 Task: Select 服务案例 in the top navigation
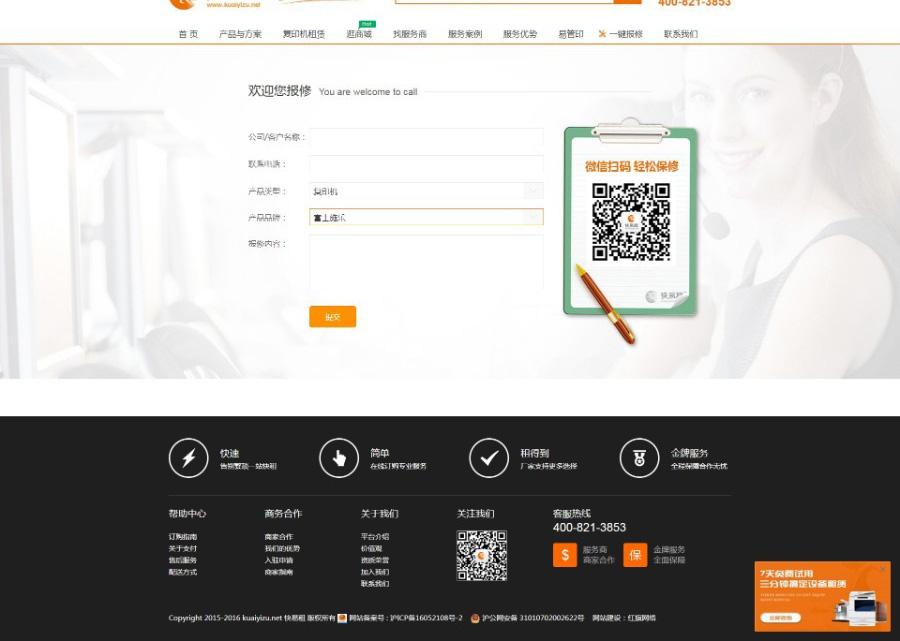465,34
